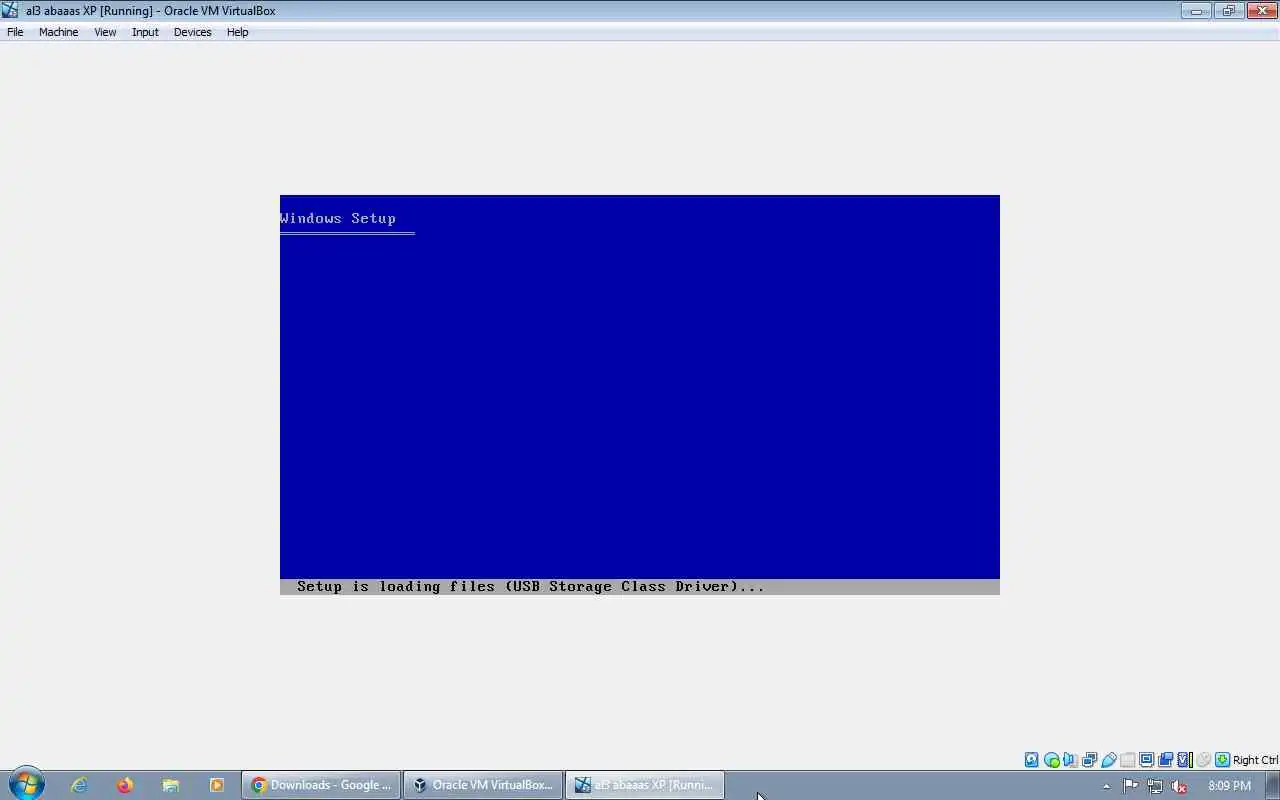Image resolution: width=1280 pixels, height=800 pixels.
Task: Open Windows Explorer folder icon on taskbar
Action: [170, 785]
